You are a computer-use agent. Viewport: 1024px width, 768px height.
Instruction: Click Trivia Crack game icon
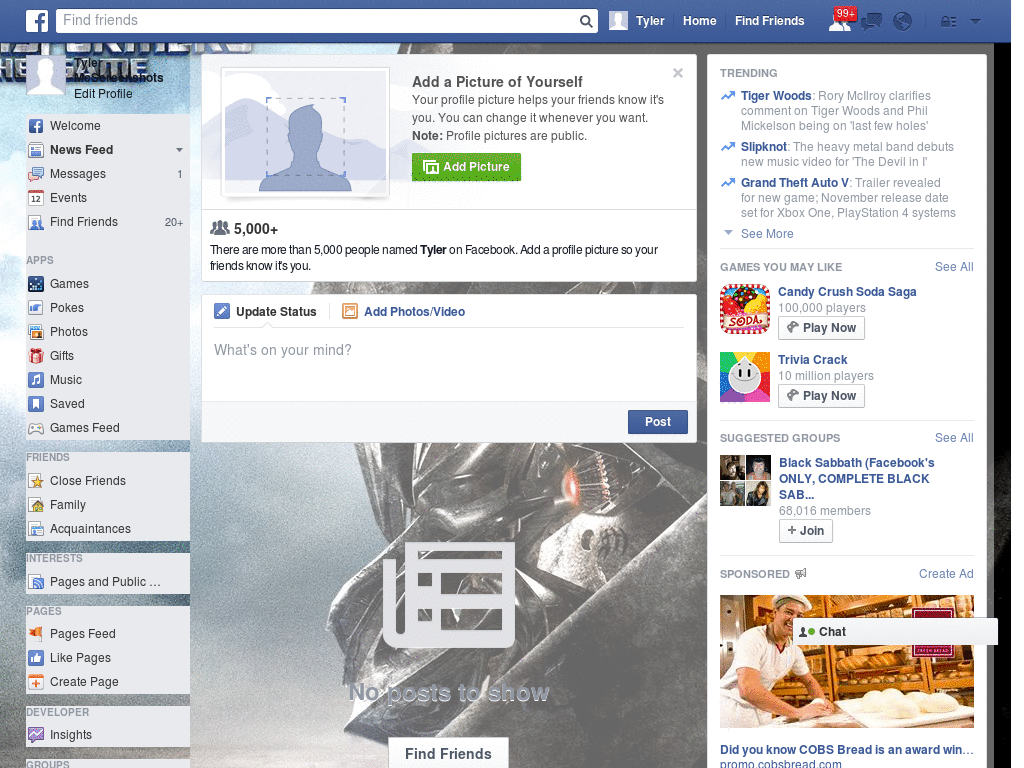click(744, 377)
